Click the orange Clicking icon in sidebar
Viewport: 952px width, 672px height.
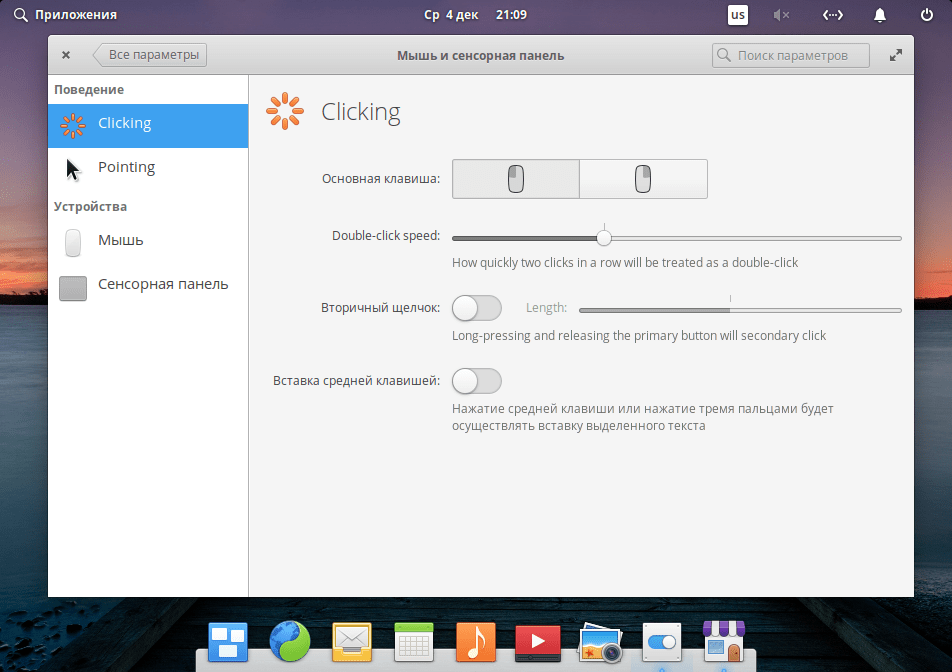click(x=73, y=126)
